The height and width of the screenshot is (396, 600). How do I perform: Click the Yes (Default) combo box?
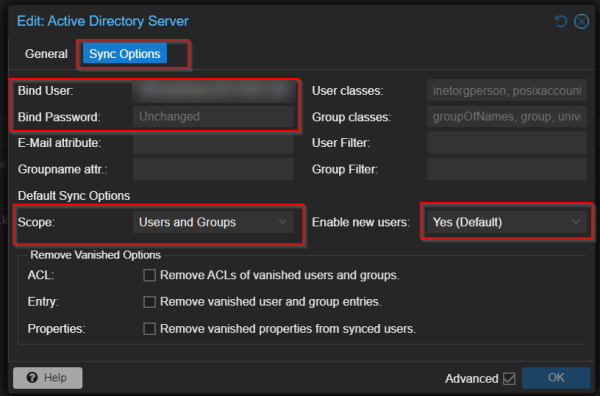(507, 222)
